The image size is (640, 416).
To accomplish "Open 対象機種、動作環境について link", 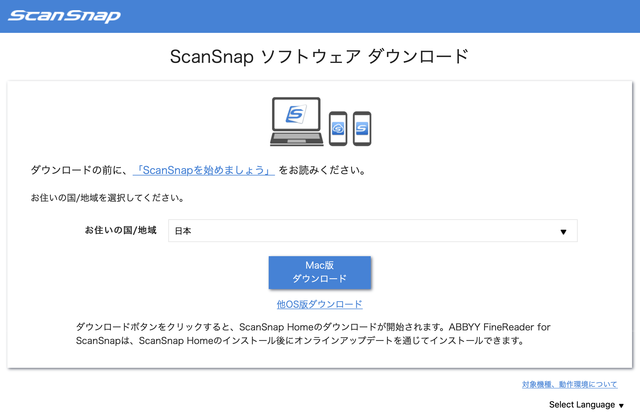I will click(x=569, y=384).
